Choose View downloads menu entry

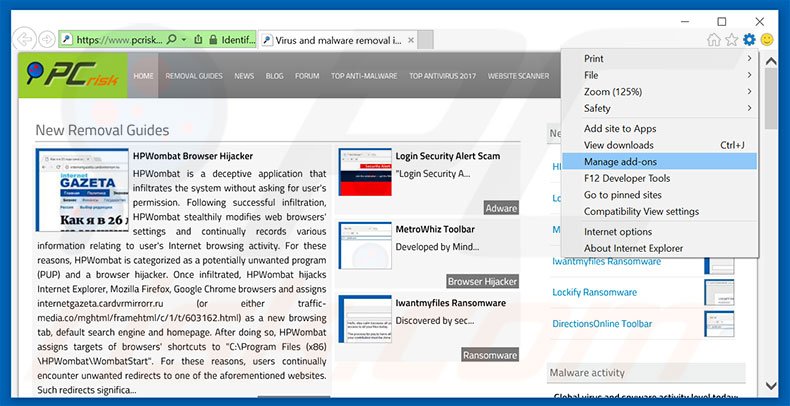[660, 145]
